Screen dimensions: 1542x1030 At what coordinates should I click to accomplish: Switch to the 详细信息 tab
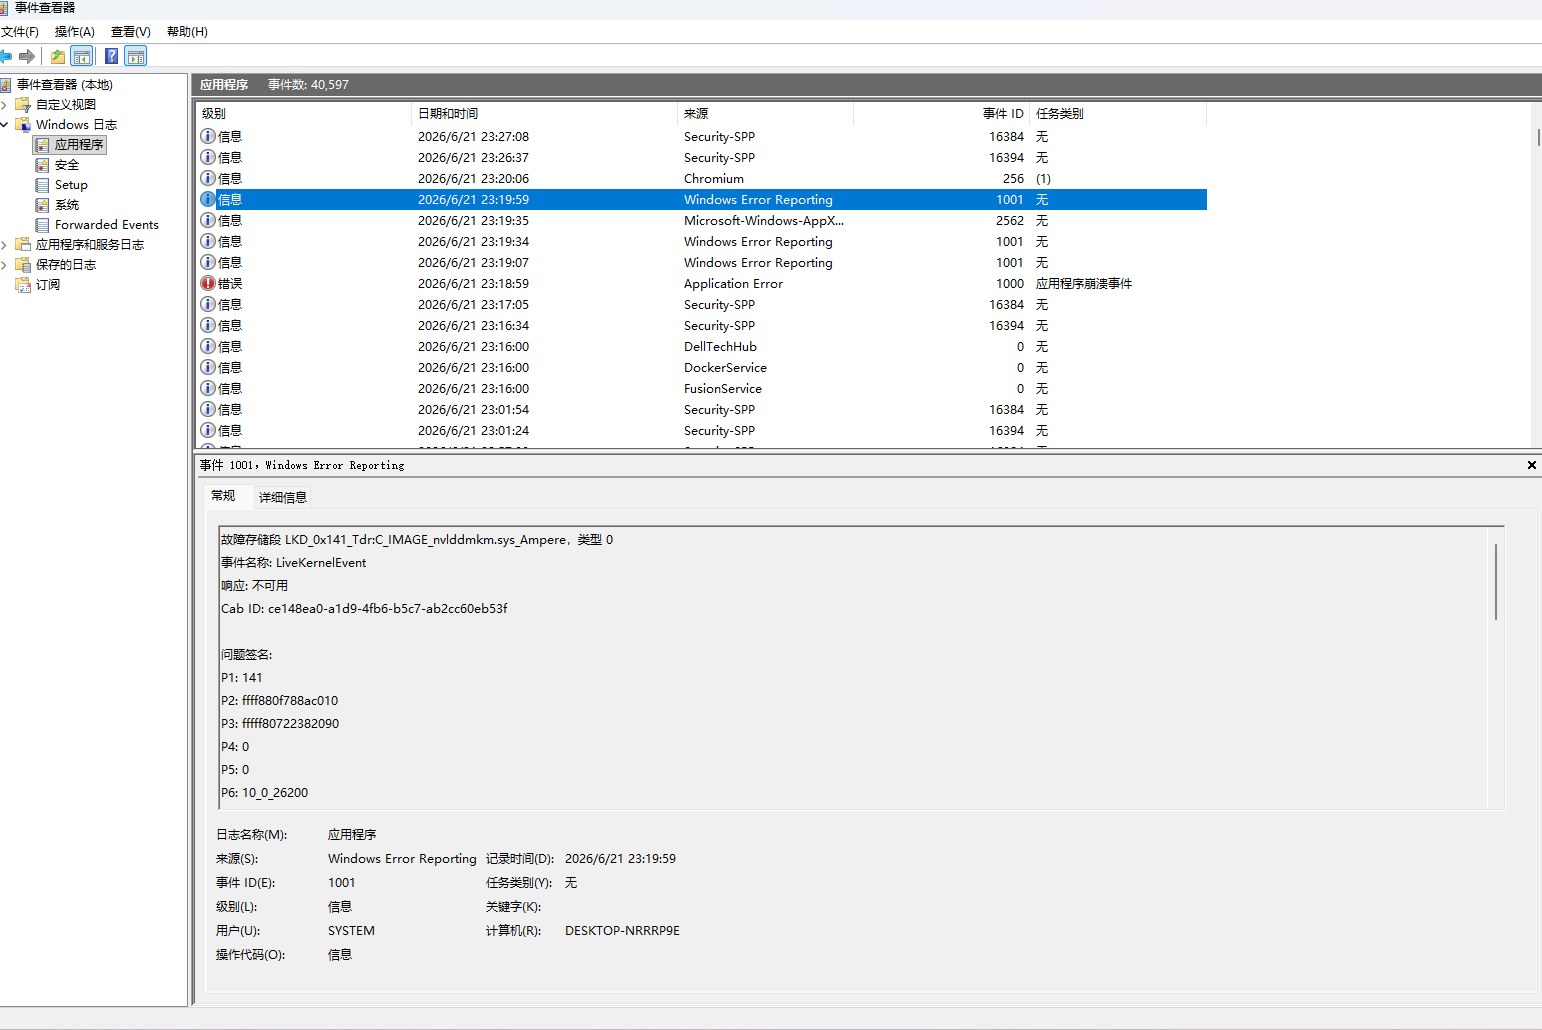(x=283, y=497)
